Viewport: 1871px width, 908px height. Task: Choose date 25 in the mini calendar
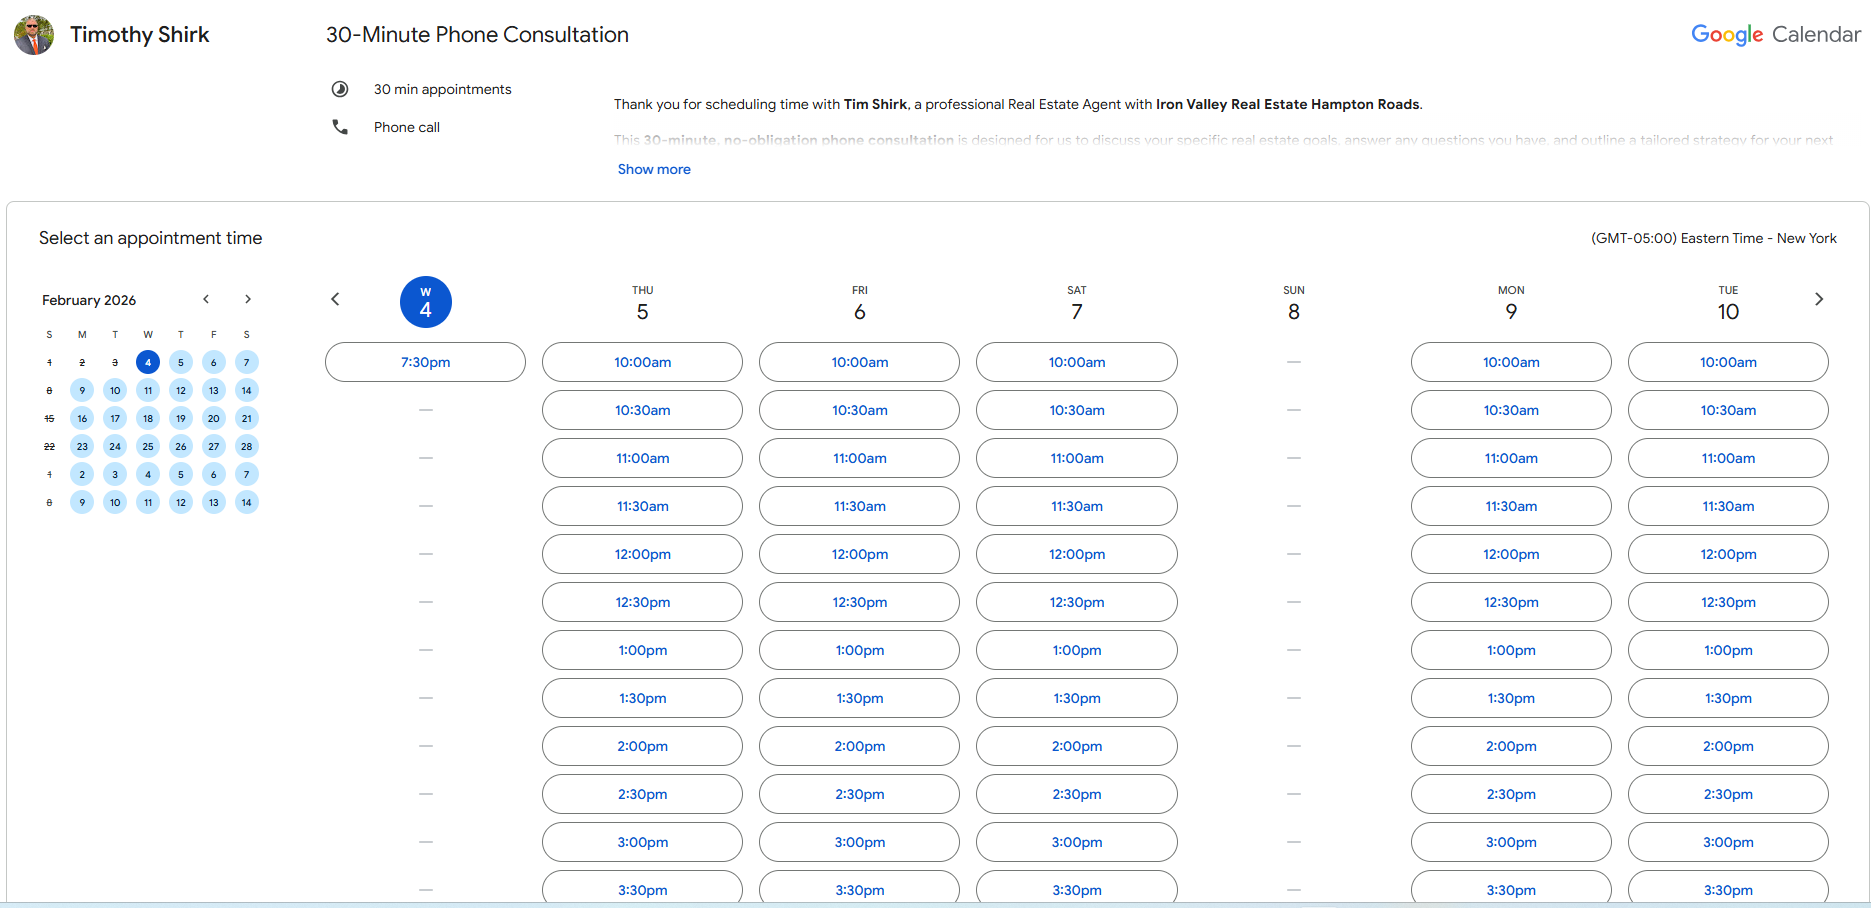148,446
